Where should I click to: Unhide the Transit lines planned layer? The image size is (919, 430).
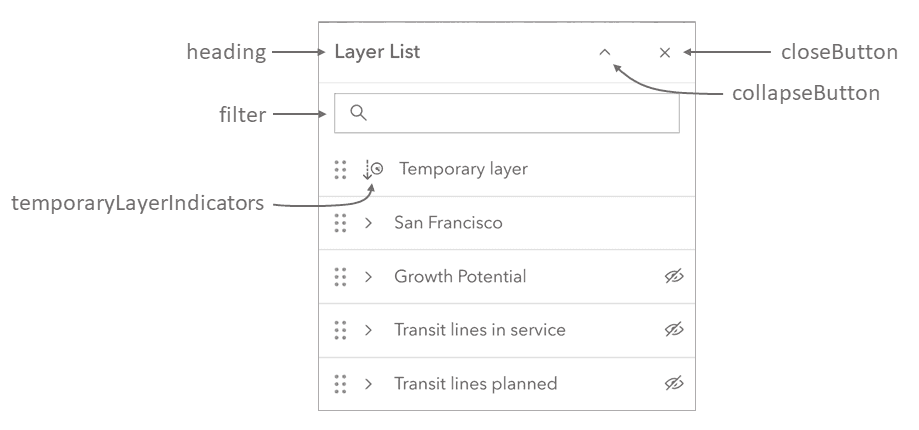674,383
